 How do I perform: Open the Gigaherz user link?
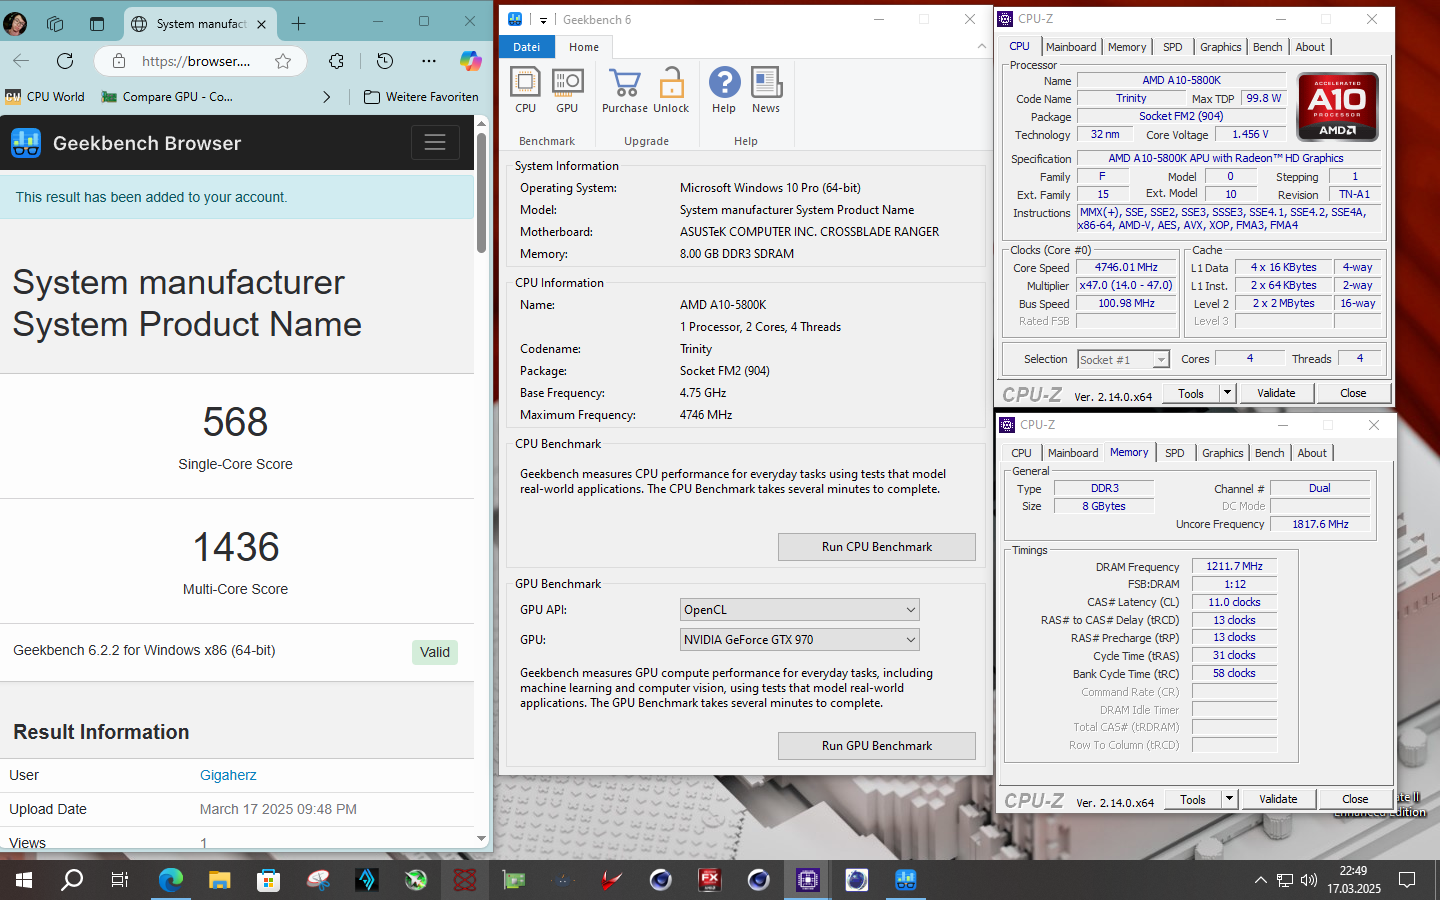[228, 775]
